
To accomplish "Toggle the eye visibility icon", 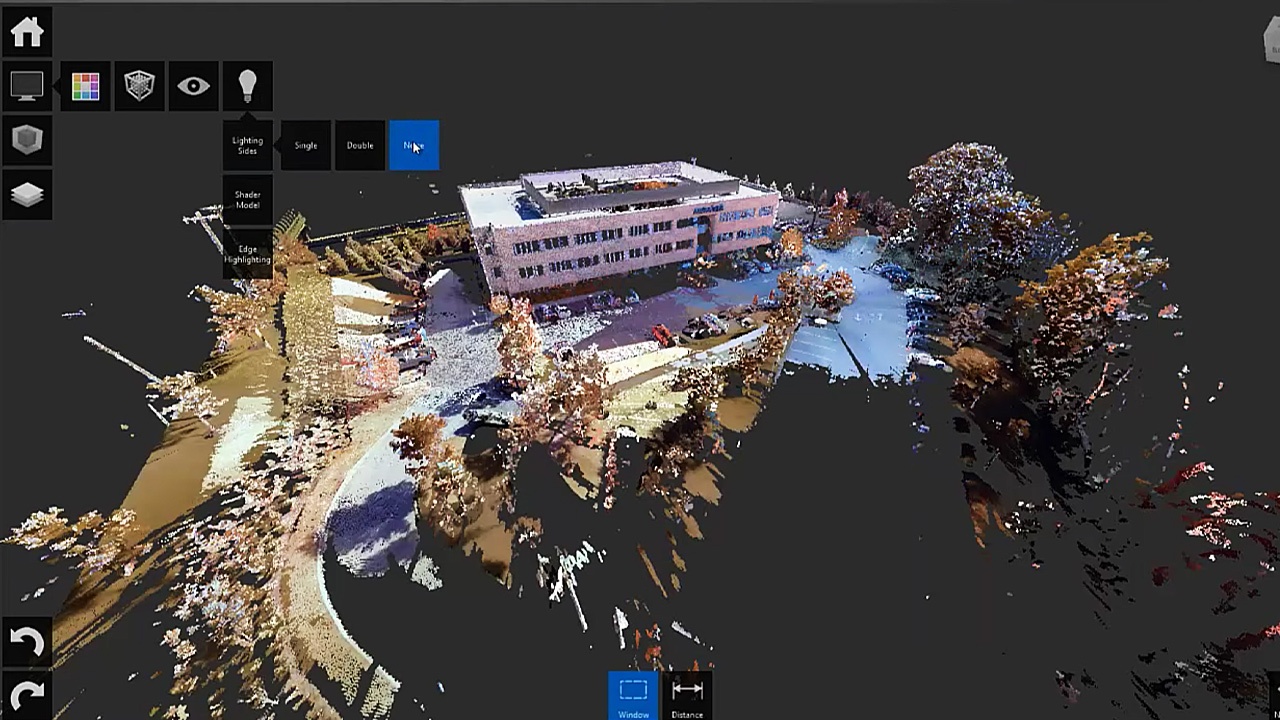I will (x=193, y=86).
